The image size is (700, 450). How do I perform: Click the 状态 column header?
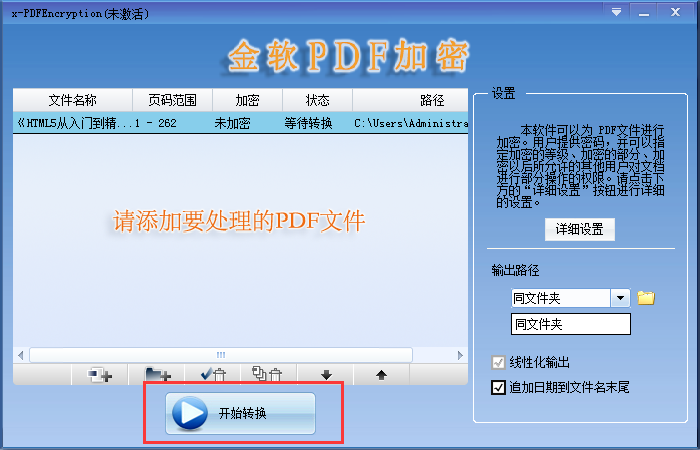(x=317, y=100)
